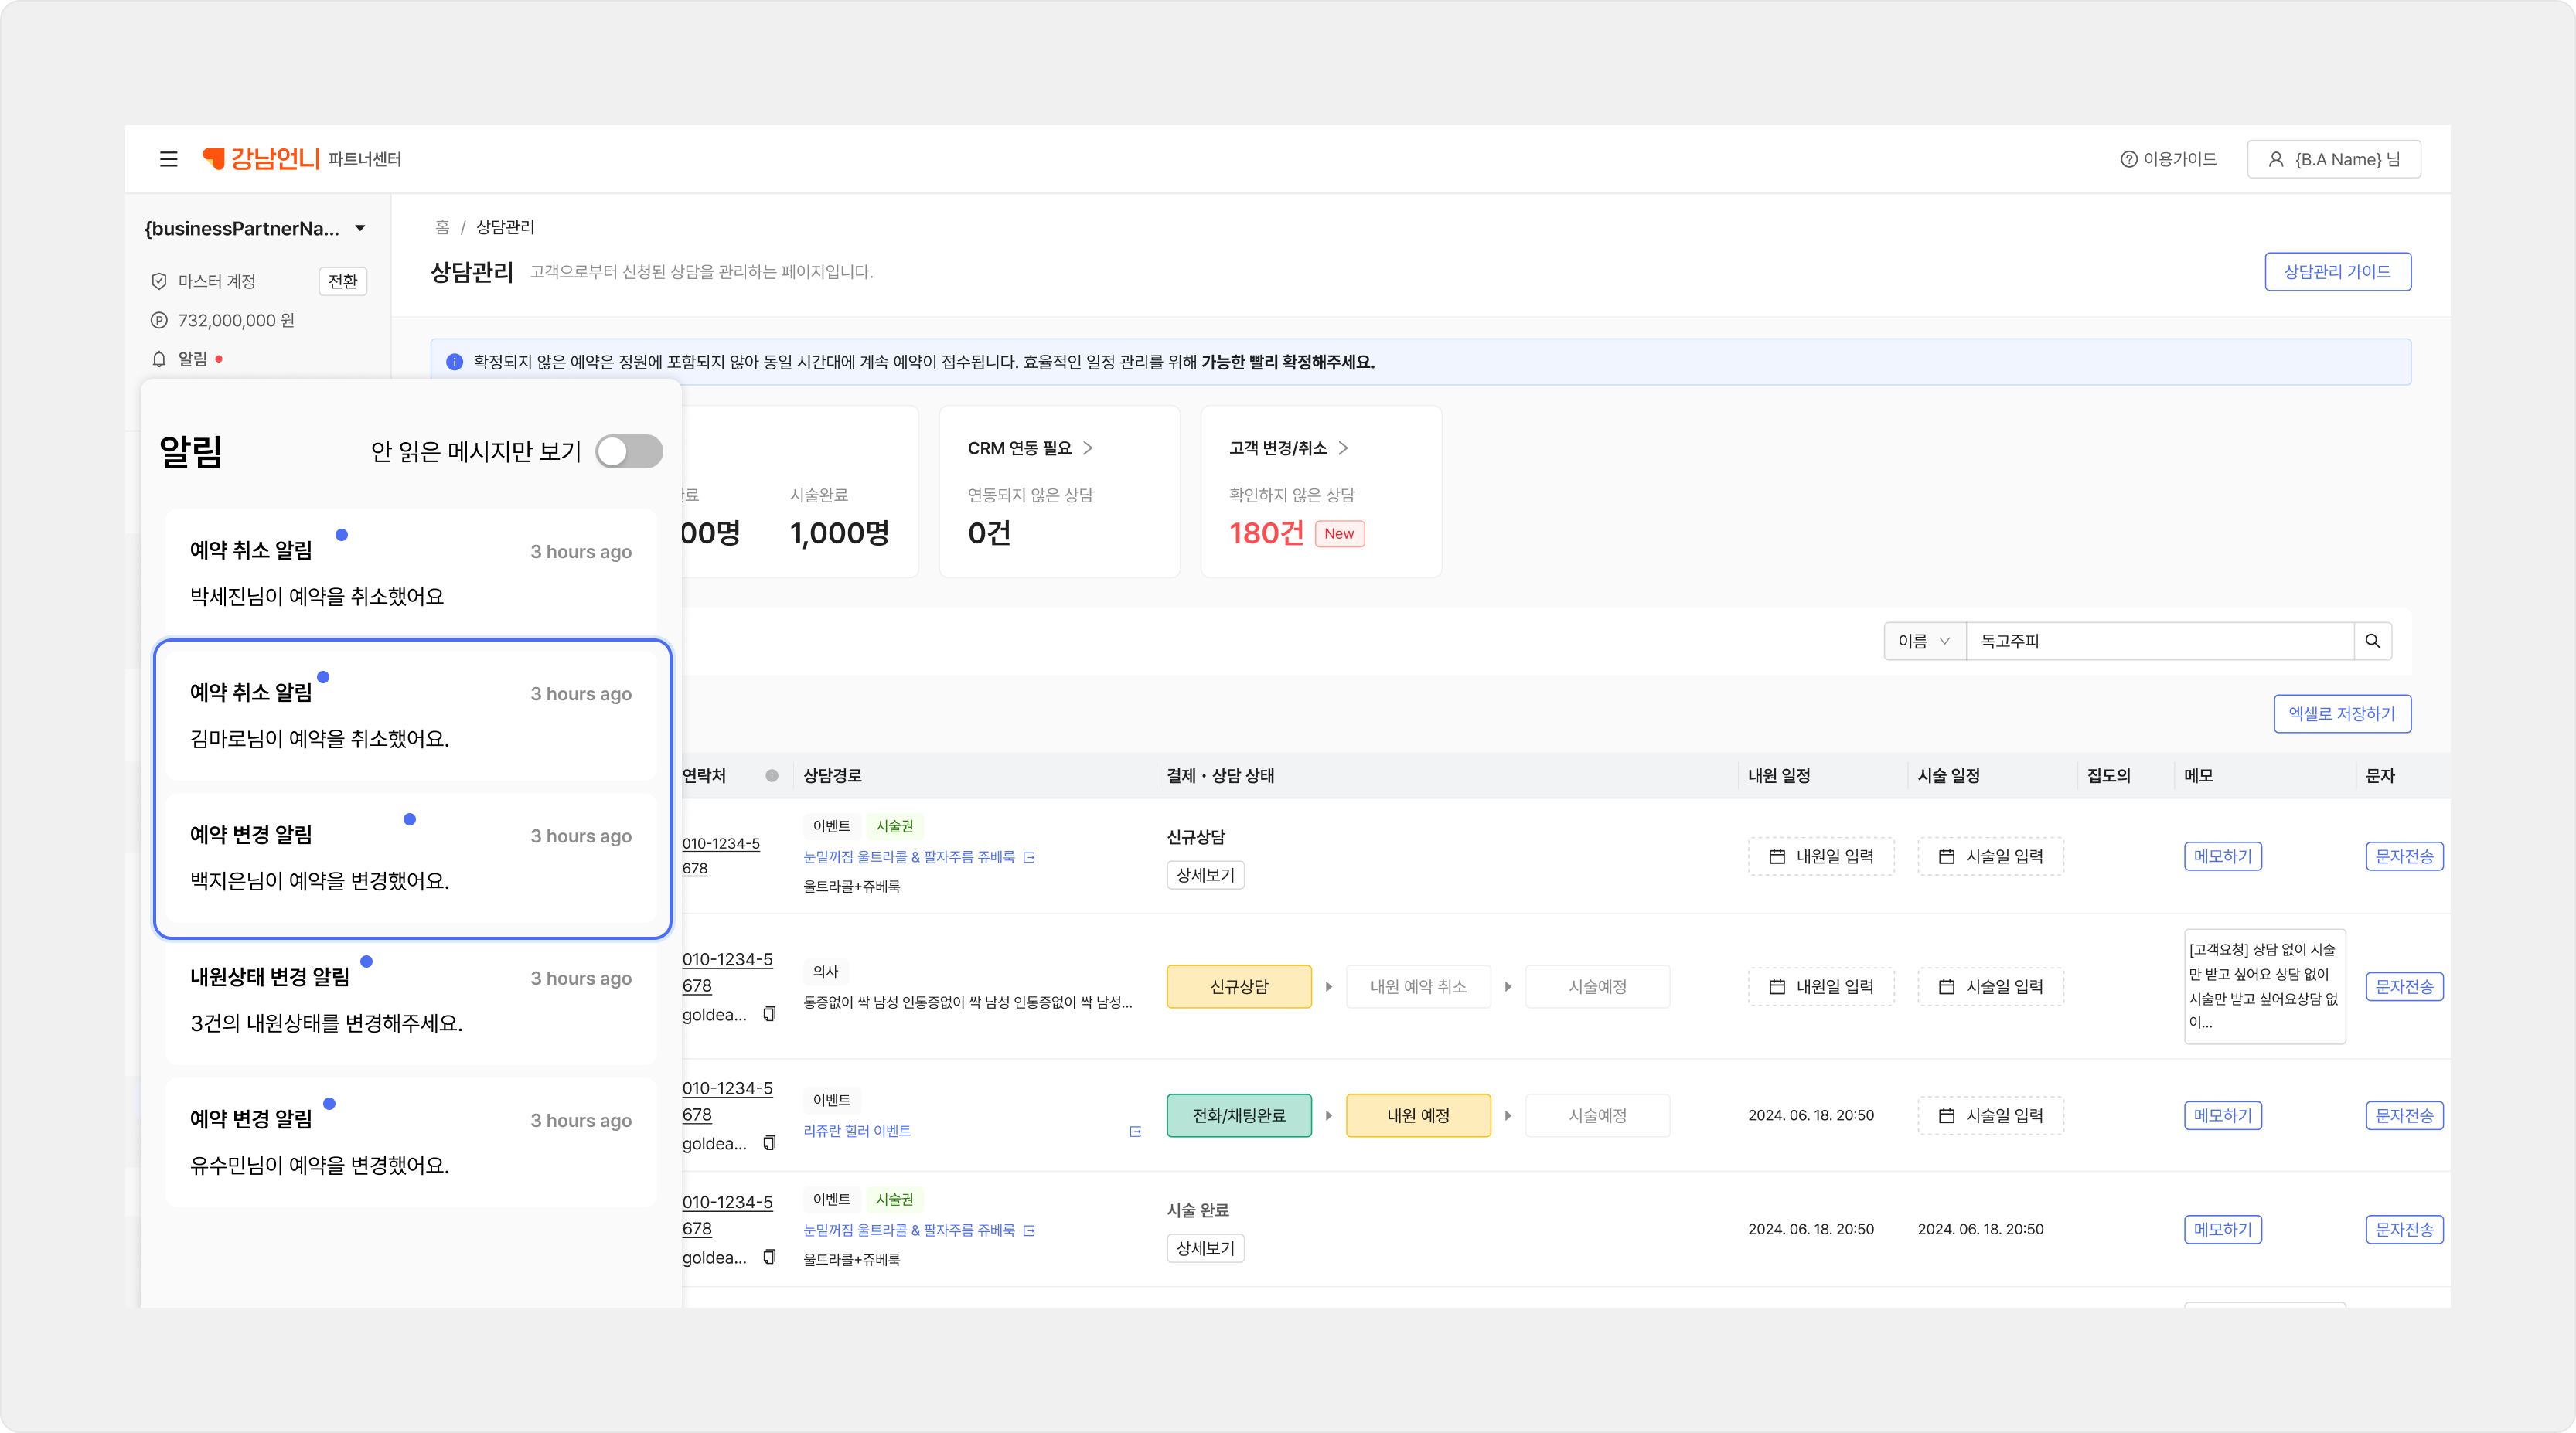Image resolution: width=2576 pixels, height=1433 pixels.
Task: Open external link icon beside 리쥬란 힐러 이벤트
Action: (1135, 1131)
